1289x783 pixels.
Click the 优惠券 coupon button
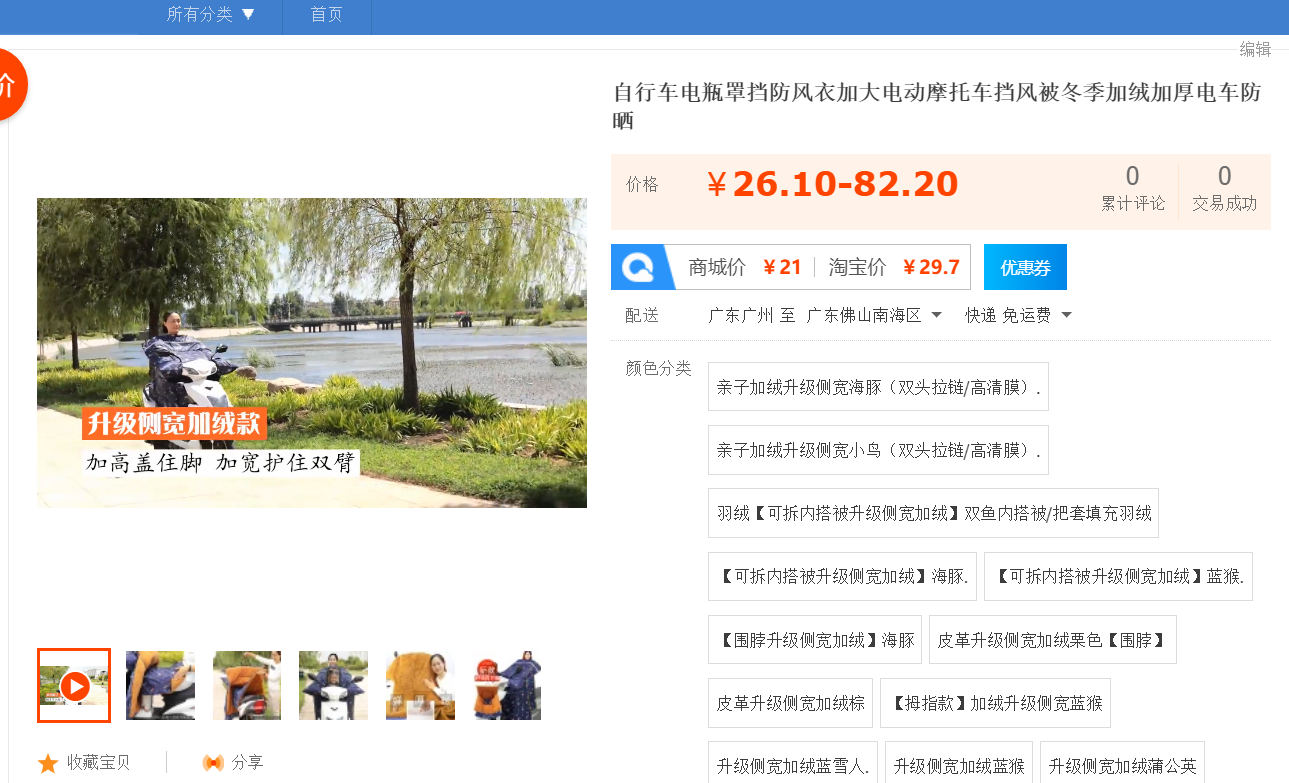[1025, 267]
